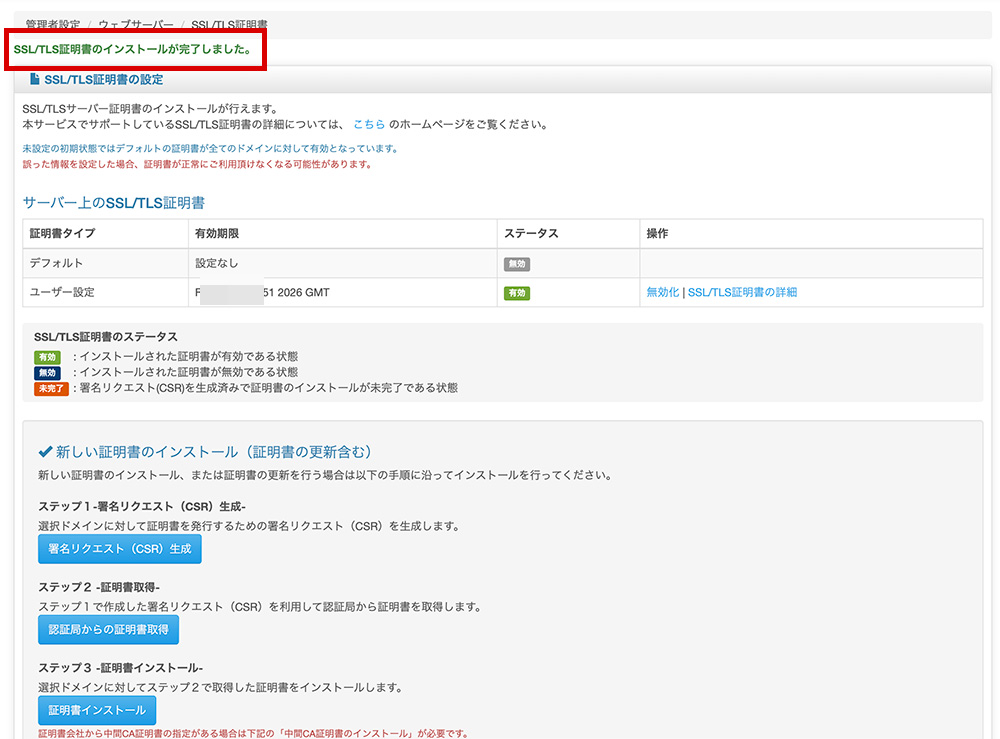The width and height of the screenshot is (1000, 739).
Task: Click the green 有効 status badge for ユーザー設定
Action: pos(517,293)
